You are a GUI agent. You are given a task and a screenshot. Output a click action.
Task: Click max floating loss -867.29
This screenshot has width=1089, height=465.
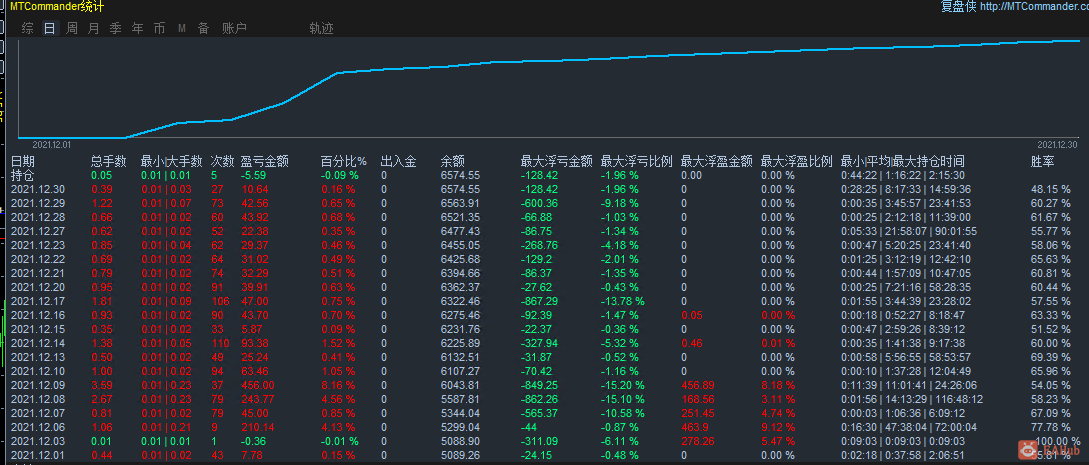[x=539, y=301]
